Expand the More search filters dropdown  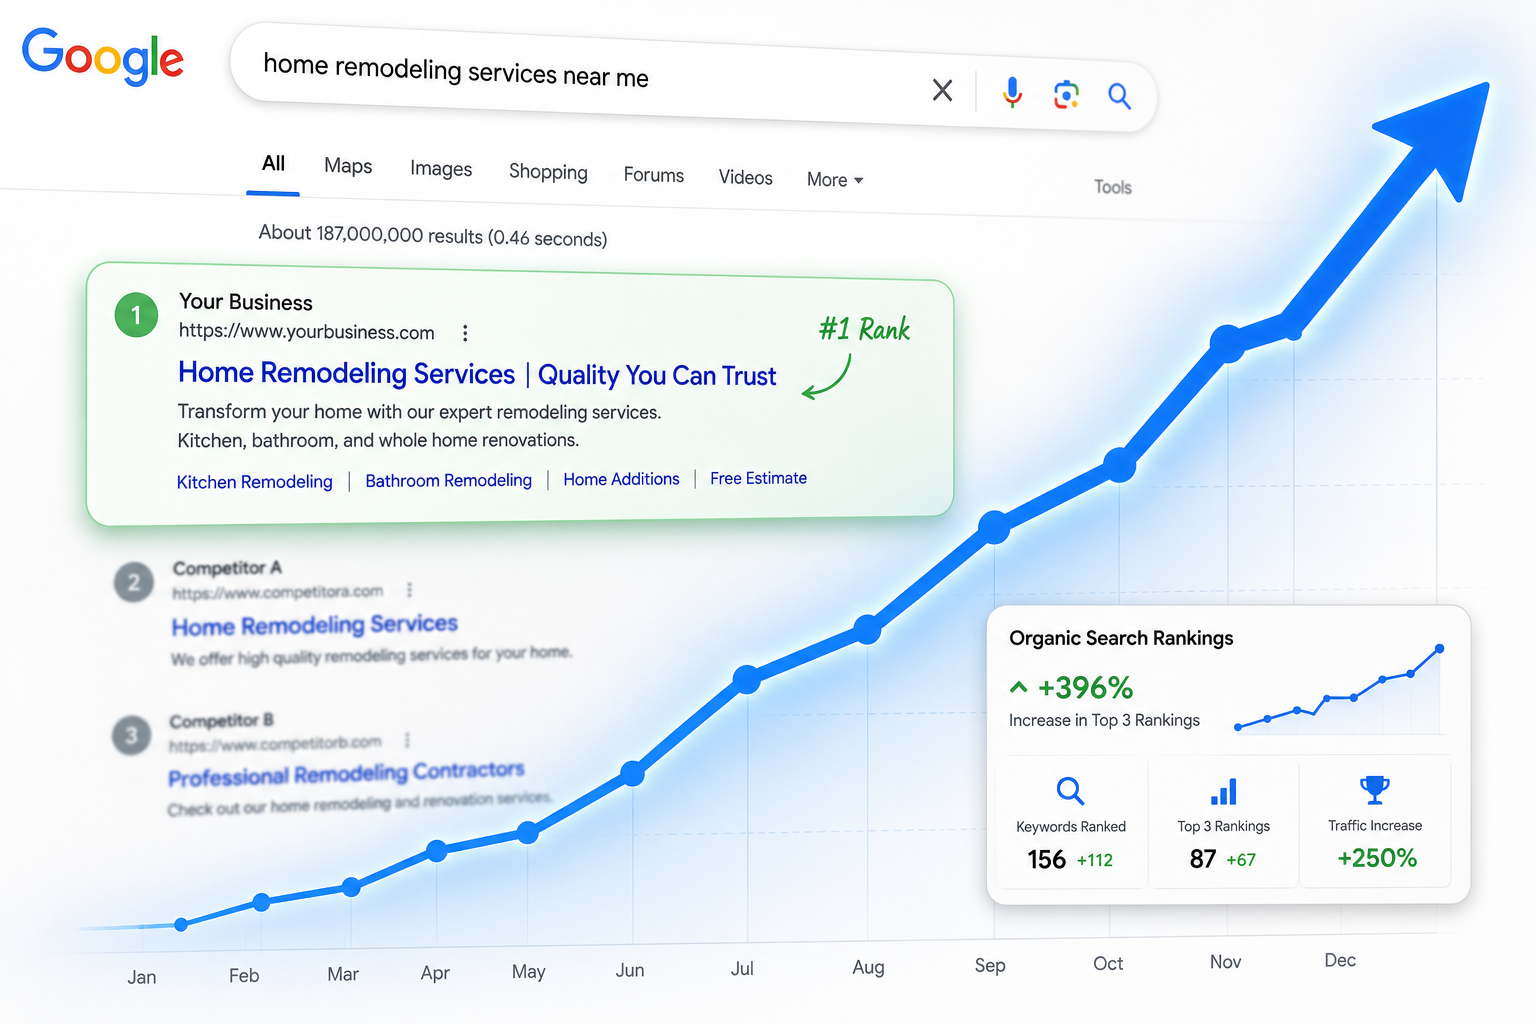(835, 180)
